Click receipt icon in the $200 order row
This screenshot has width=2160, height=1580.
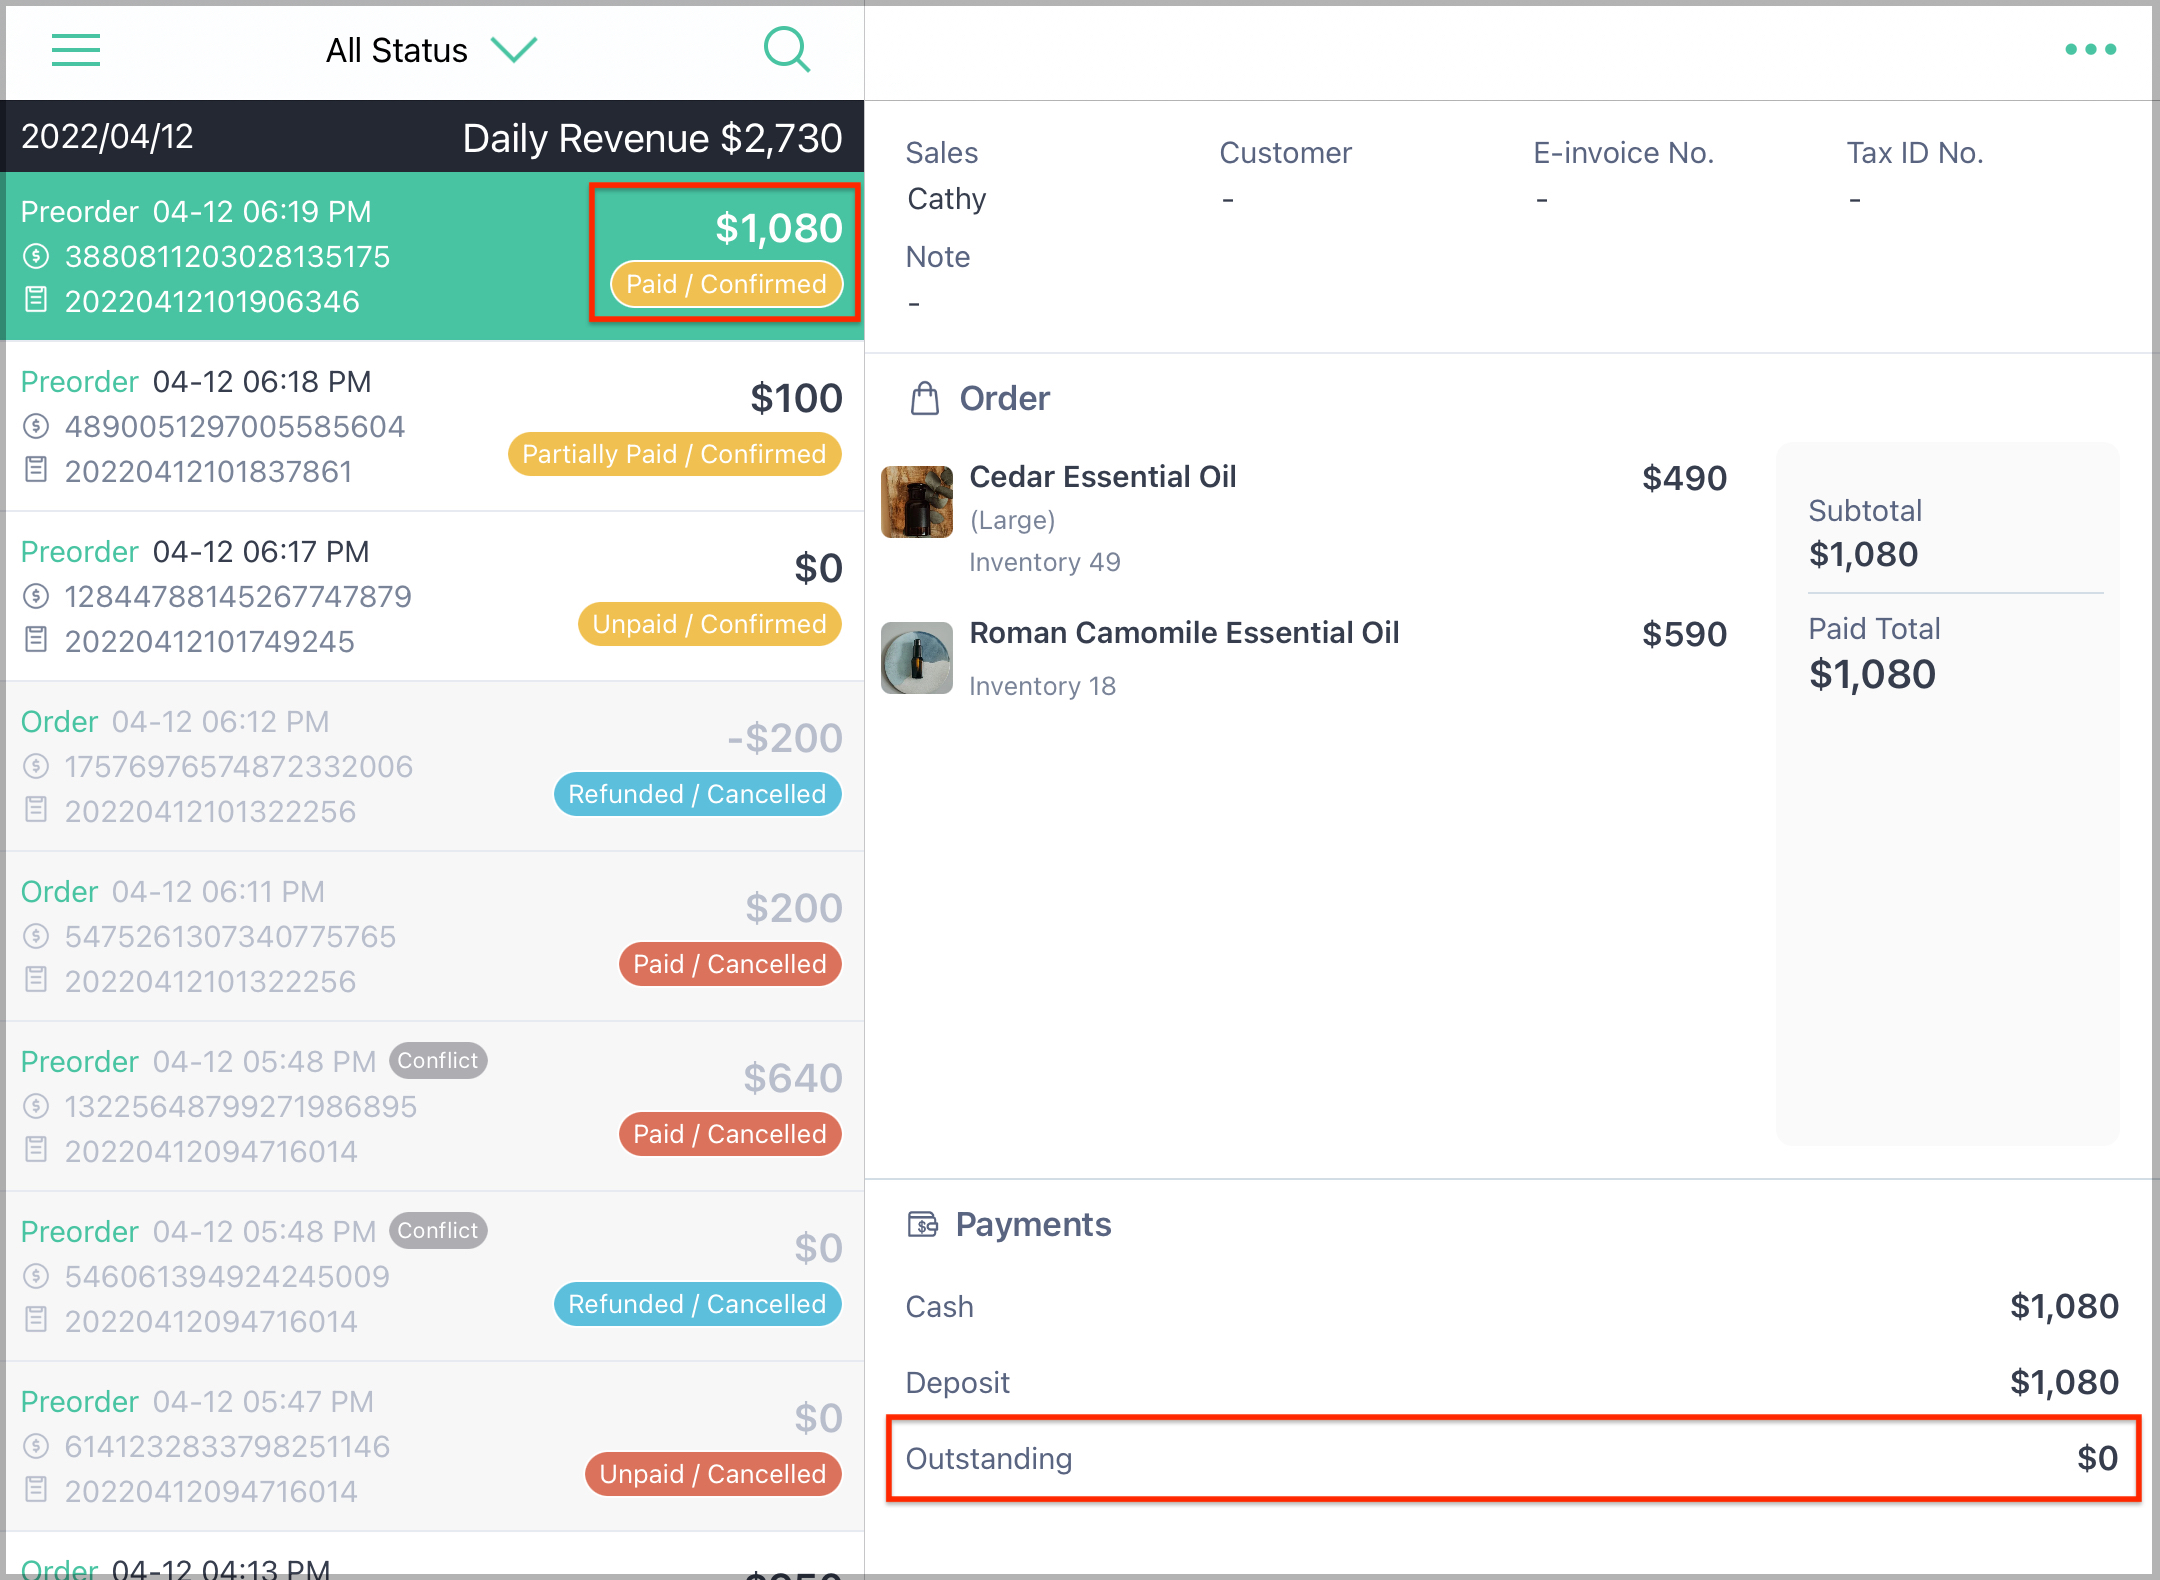coord(36,979)
